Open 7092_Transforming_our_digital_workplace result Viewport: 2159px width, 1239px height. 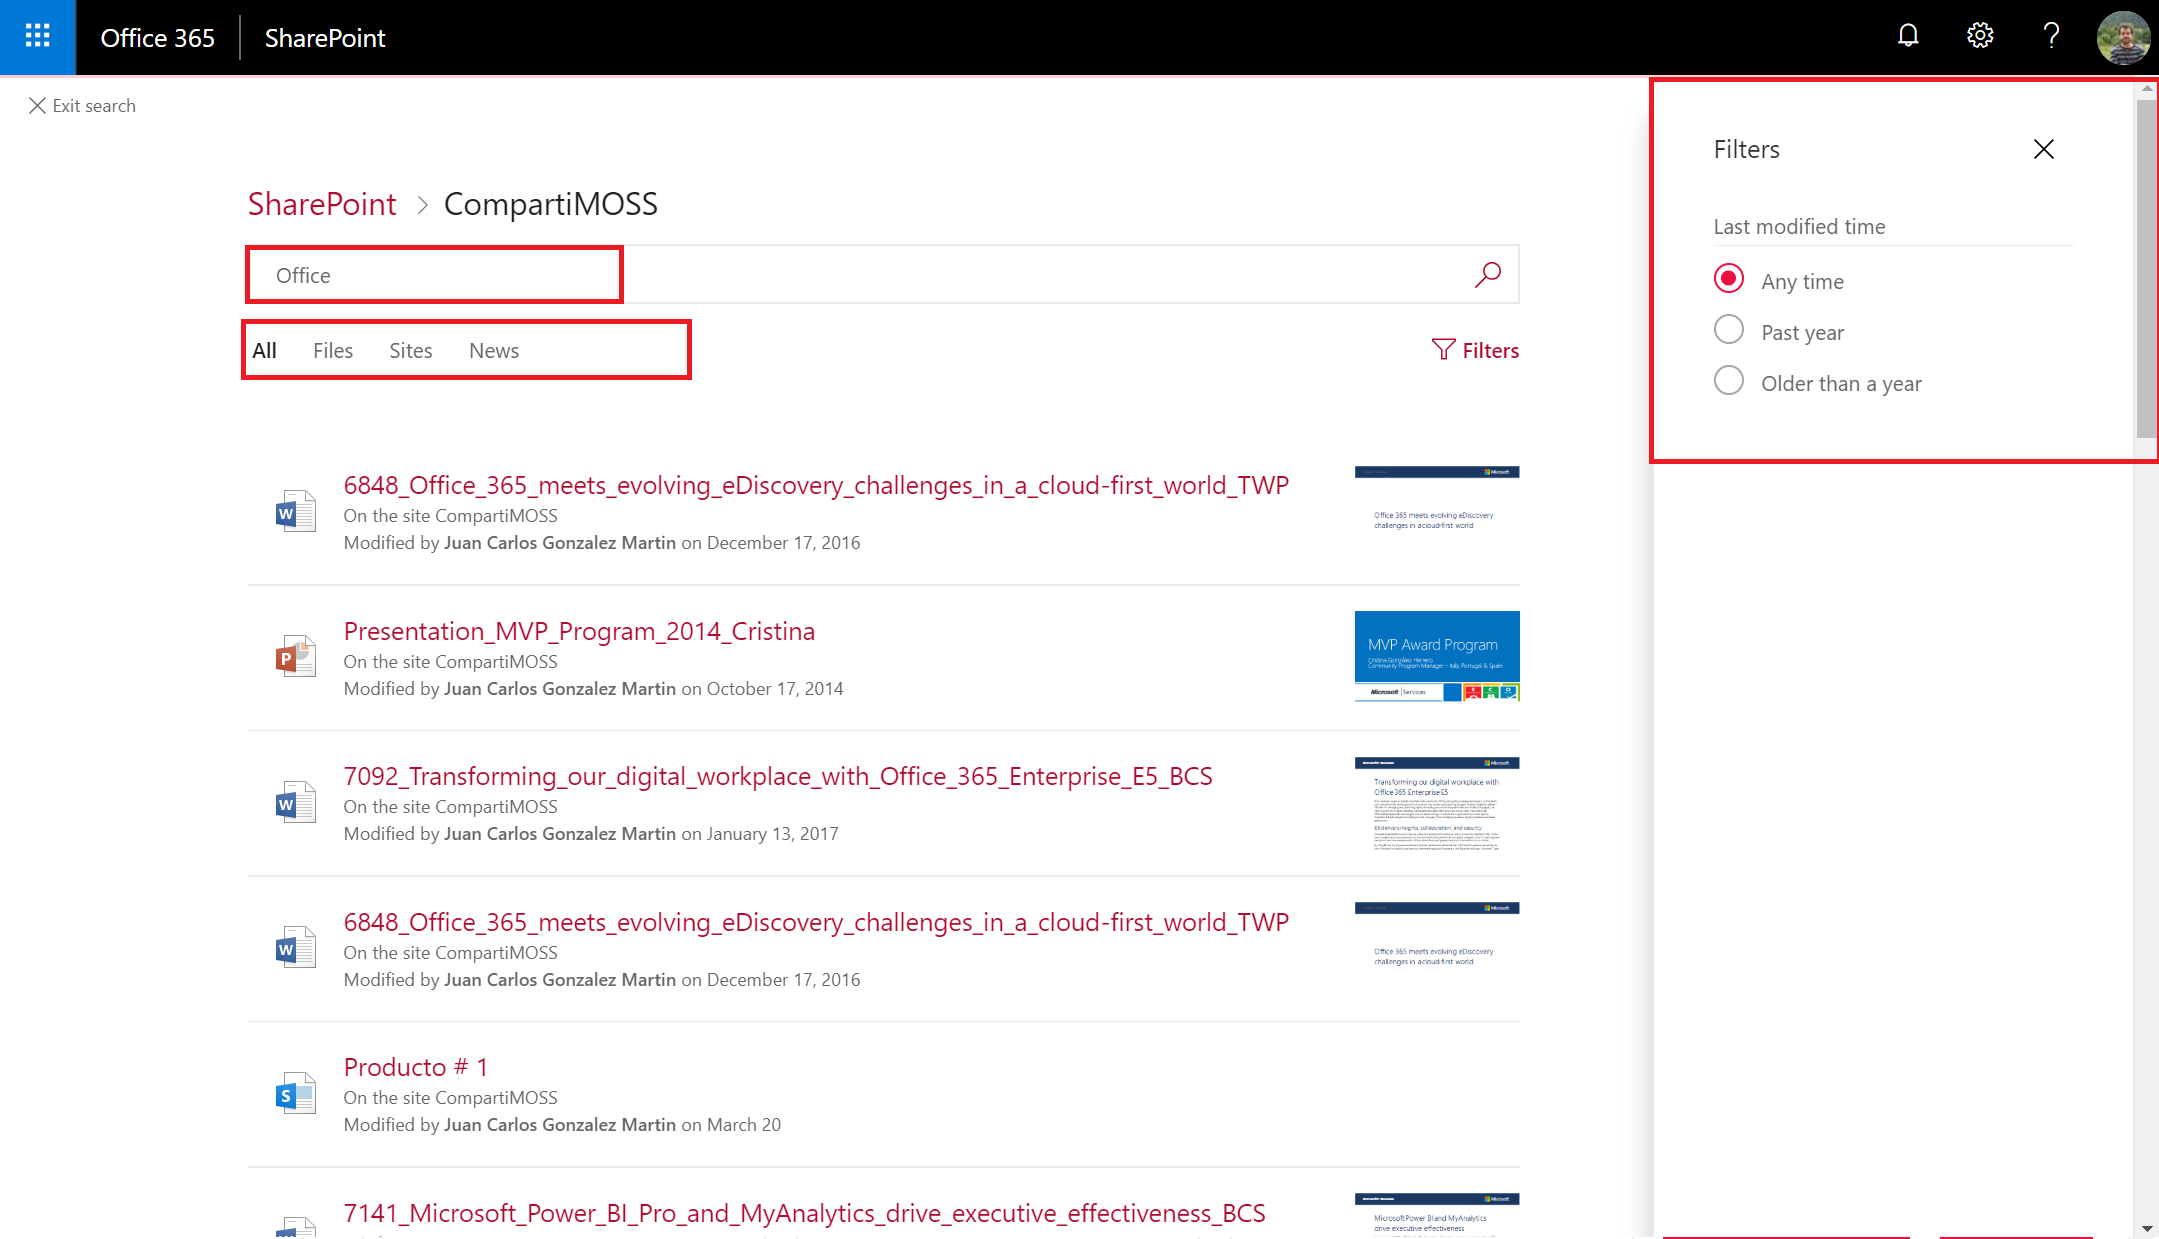point(778,776)
